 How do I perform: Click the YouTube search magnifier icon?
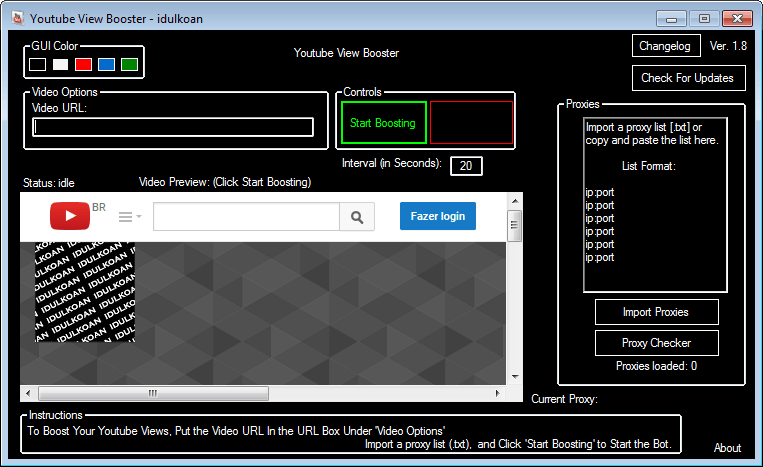(x=357, y=217)
